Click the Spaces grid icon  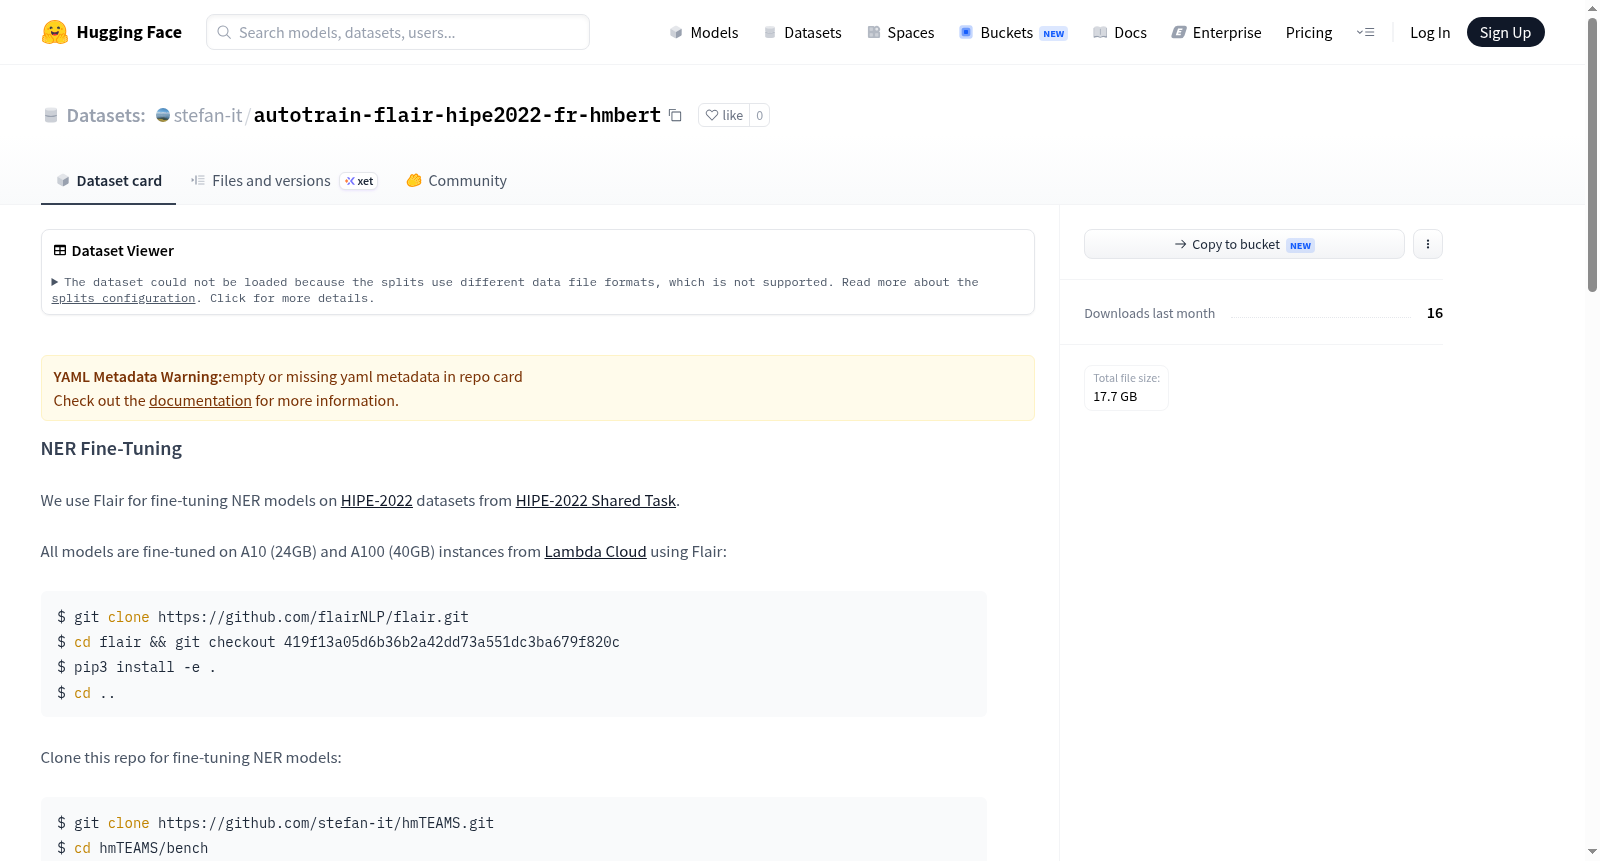click(x=874, y=33)
